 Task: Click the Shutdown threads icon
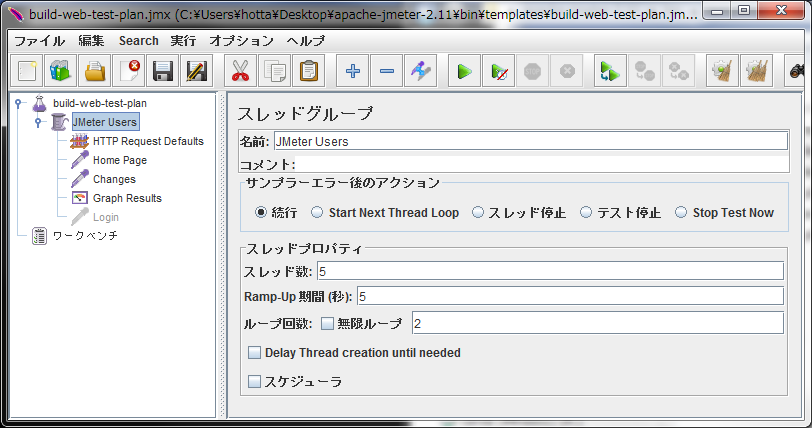pos(567,71)
